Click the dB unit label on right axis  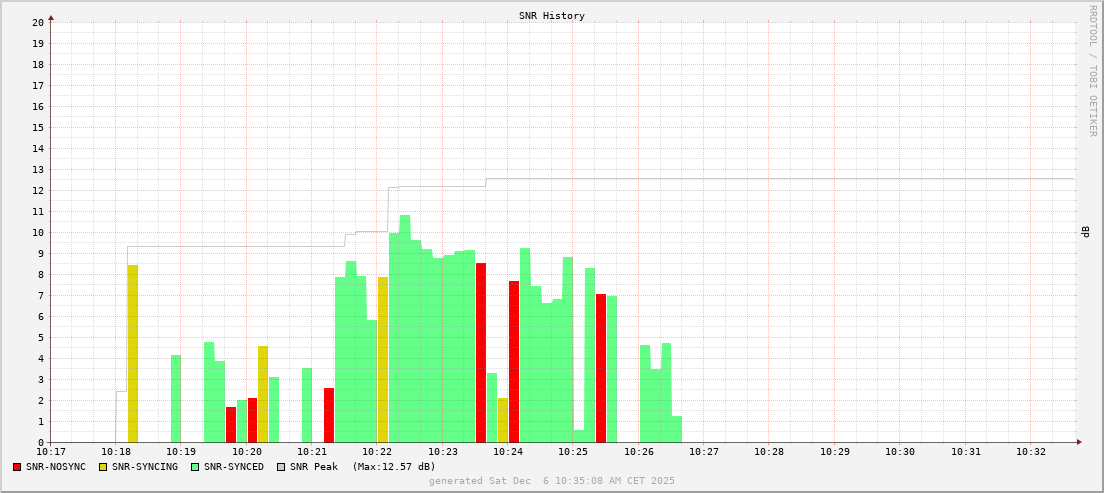tap(1084, 232)
